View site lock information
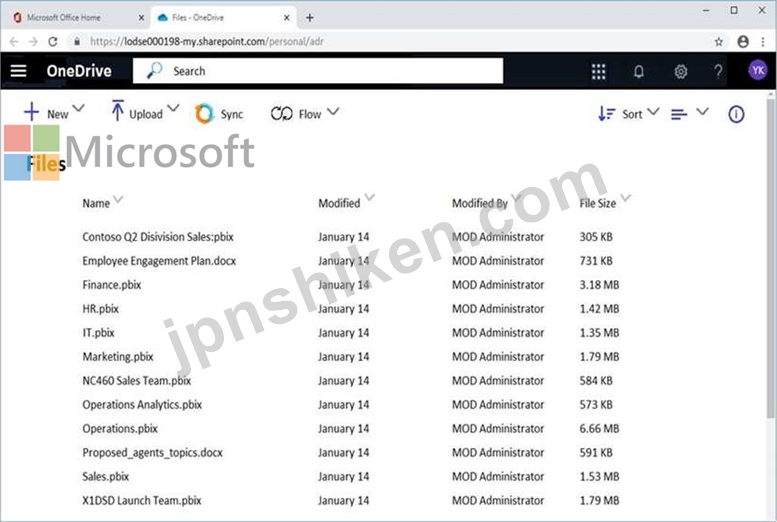 coord(77,42)
